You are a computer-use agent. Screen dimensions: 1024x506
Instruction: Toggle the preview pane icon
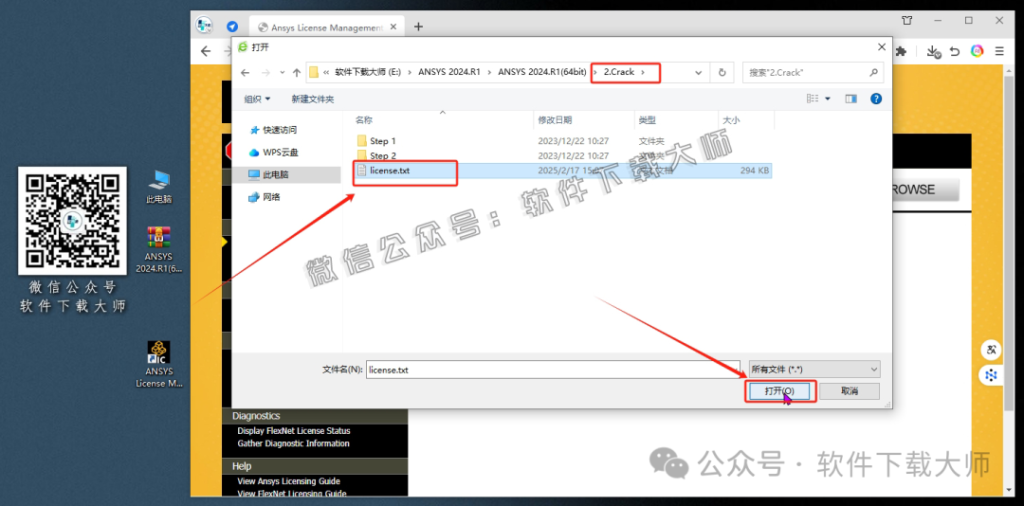(x=851, y=99)
